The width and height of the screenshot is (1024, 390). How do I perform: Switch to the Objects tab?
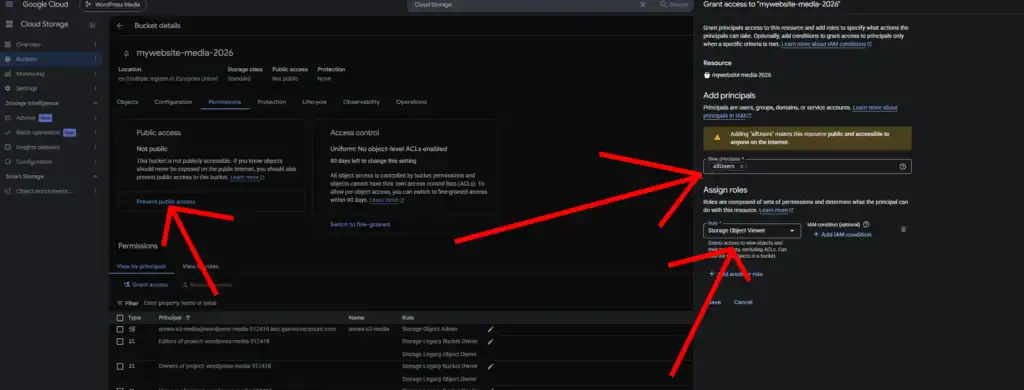pos(127,102)
